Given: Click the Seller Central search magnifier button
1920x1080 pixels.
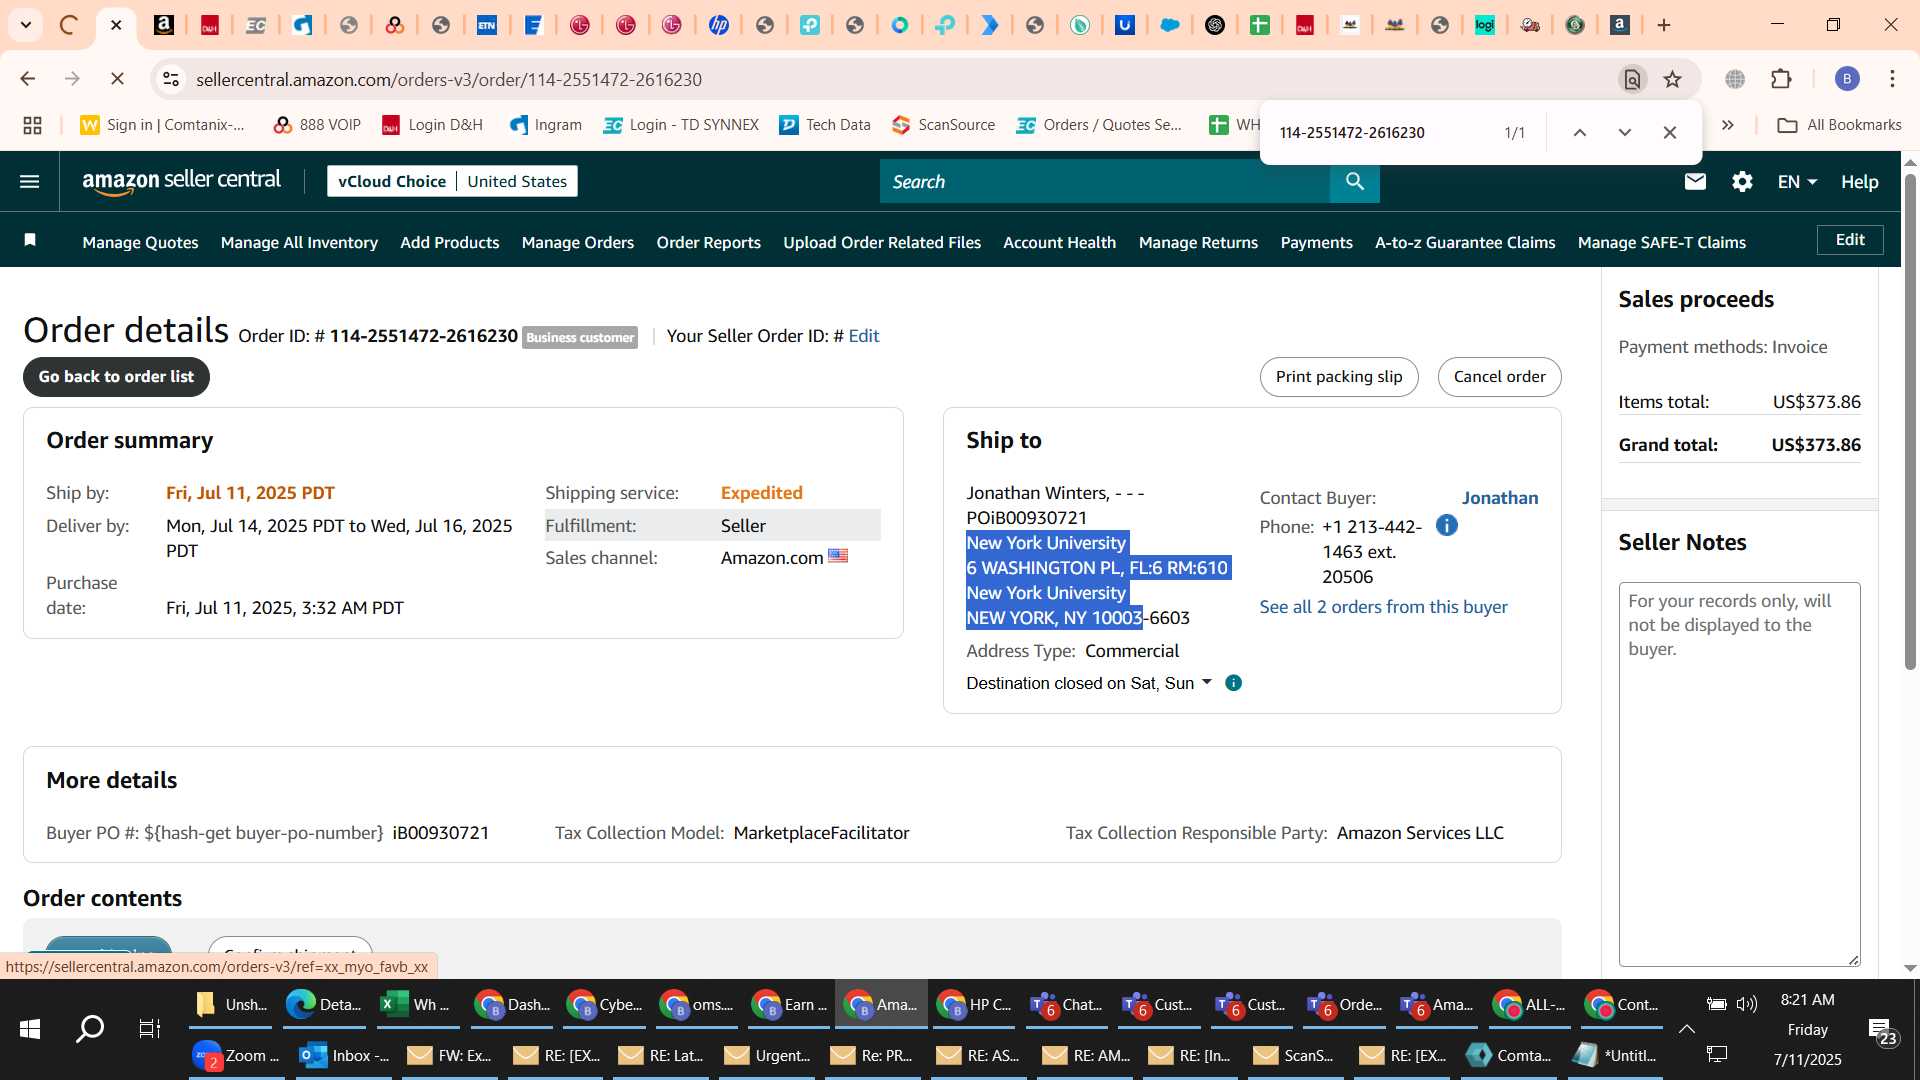Looking at the screenshot, I should 1355,181.
